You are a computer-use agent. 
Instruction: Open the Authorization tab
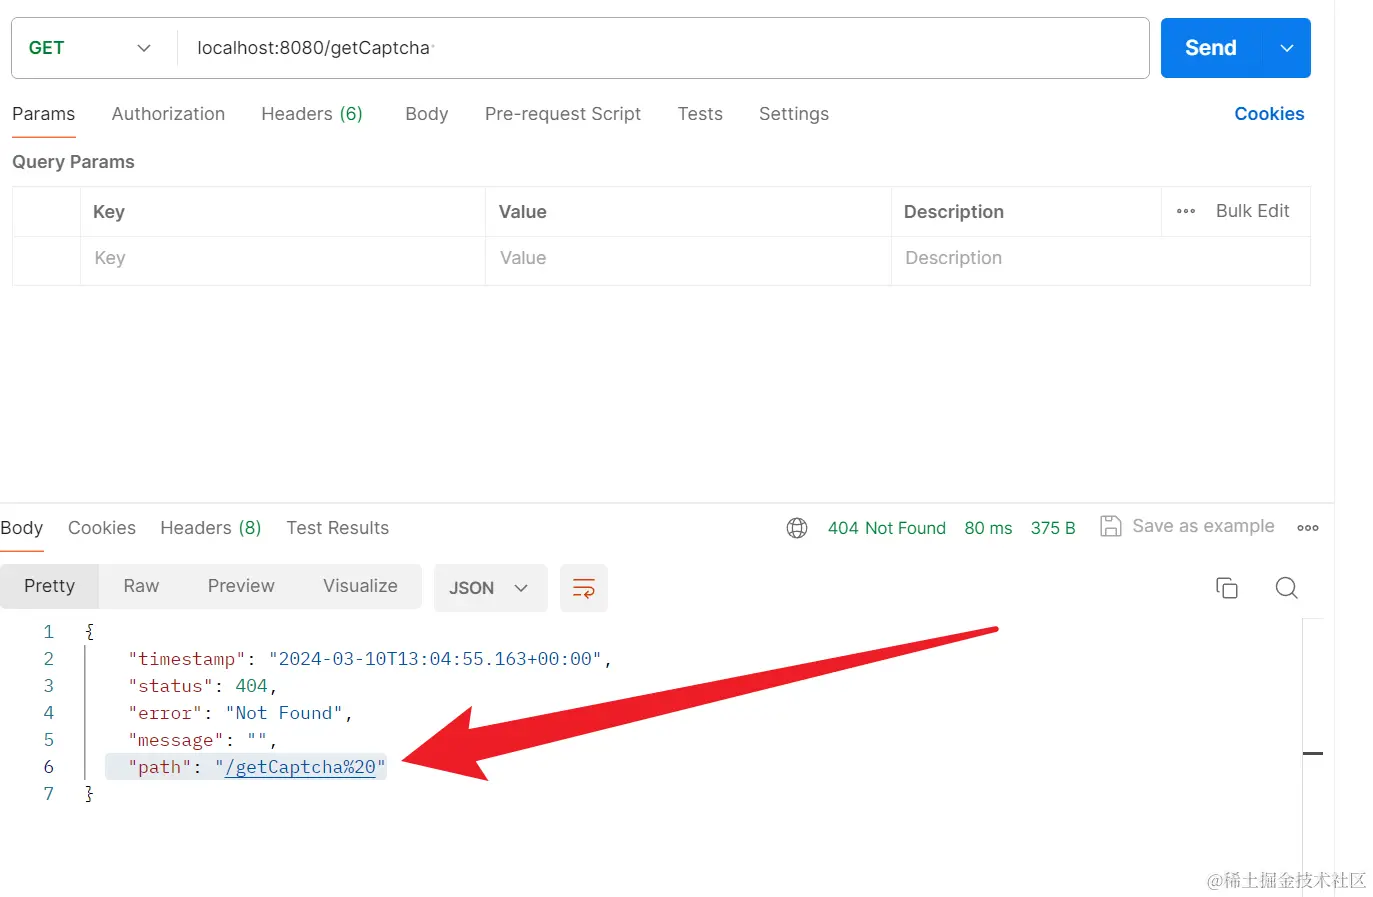pos(168,114)
